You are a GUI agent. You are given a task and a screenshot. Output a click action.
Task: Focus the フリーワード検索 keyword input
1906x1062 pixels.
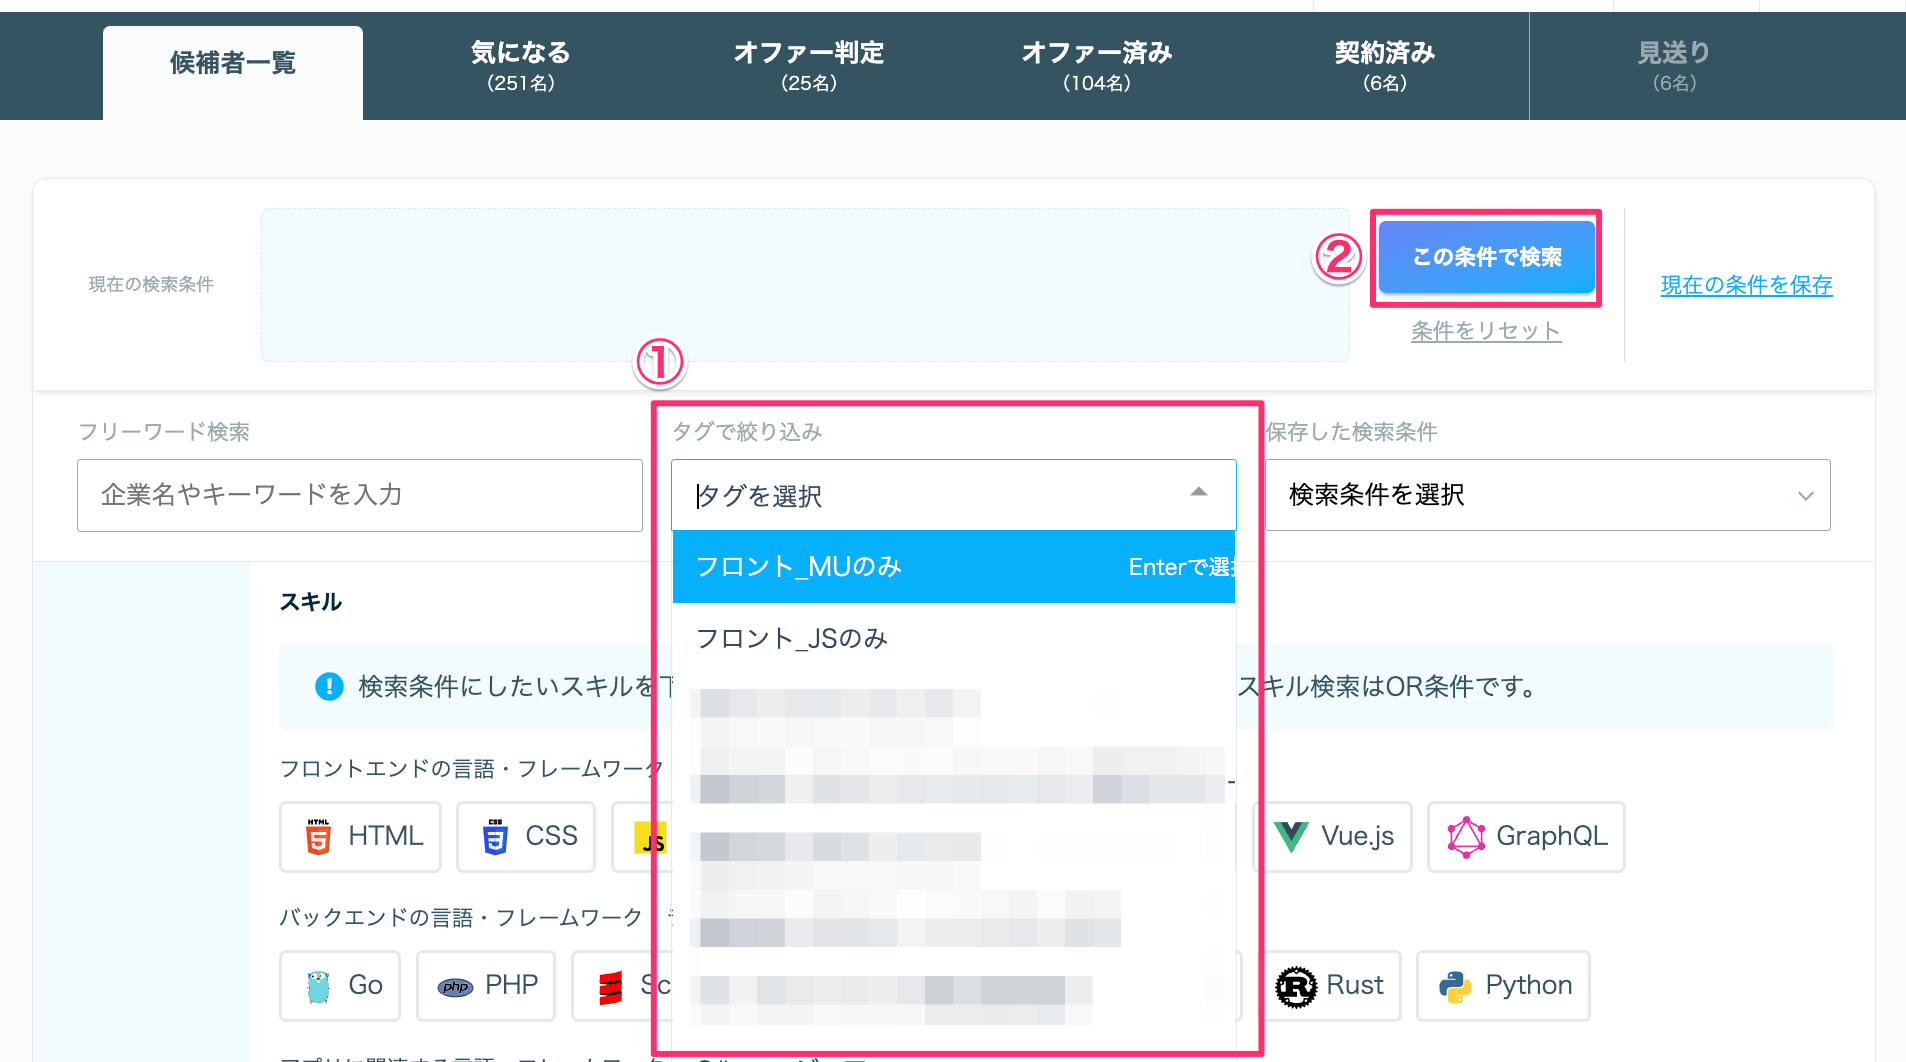point(360,495)
